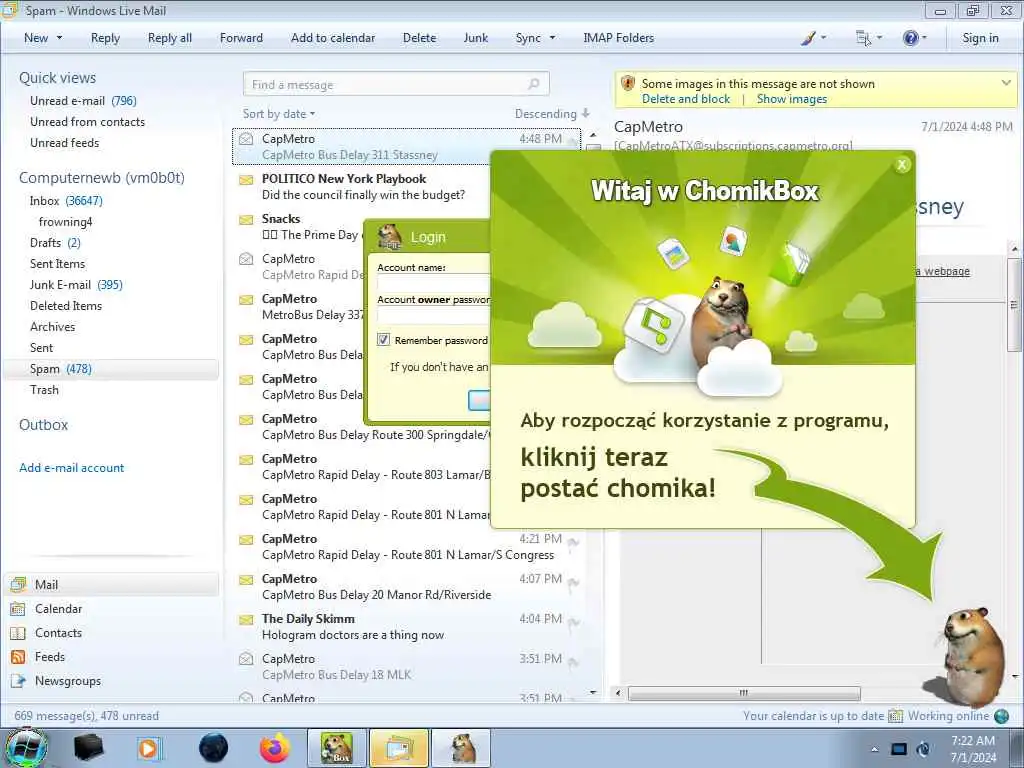Click message list scroll down arrow

pyautogui.click(x=593, y=693)
